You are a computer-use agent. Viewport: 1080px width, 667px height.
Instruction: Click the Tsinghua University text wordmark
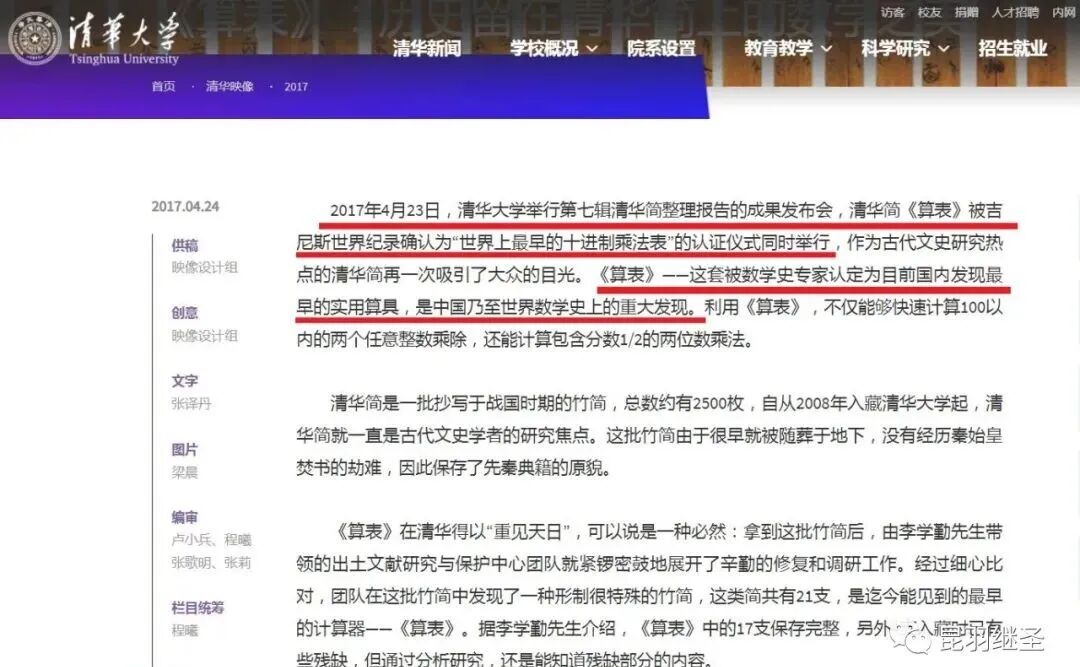click(124, 39)
